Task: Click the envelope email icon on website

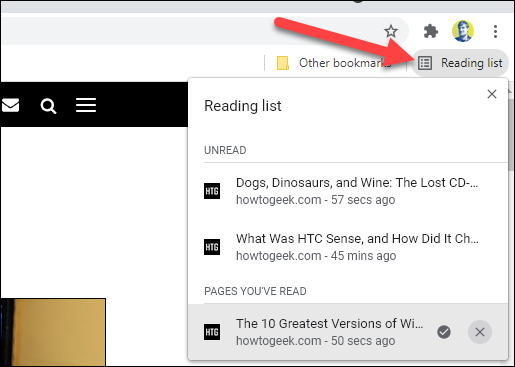Action: (x=10, y=105)
